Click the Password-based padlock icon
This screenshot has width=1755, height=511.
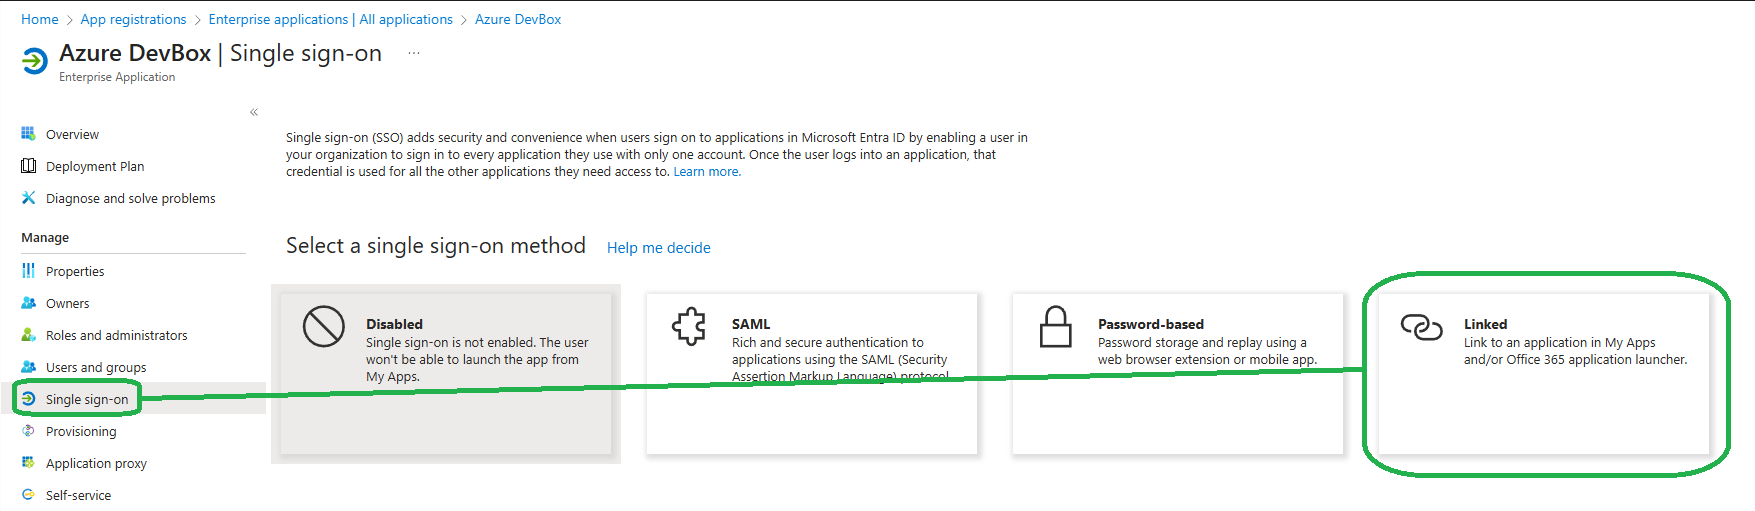click(1055, 327)
